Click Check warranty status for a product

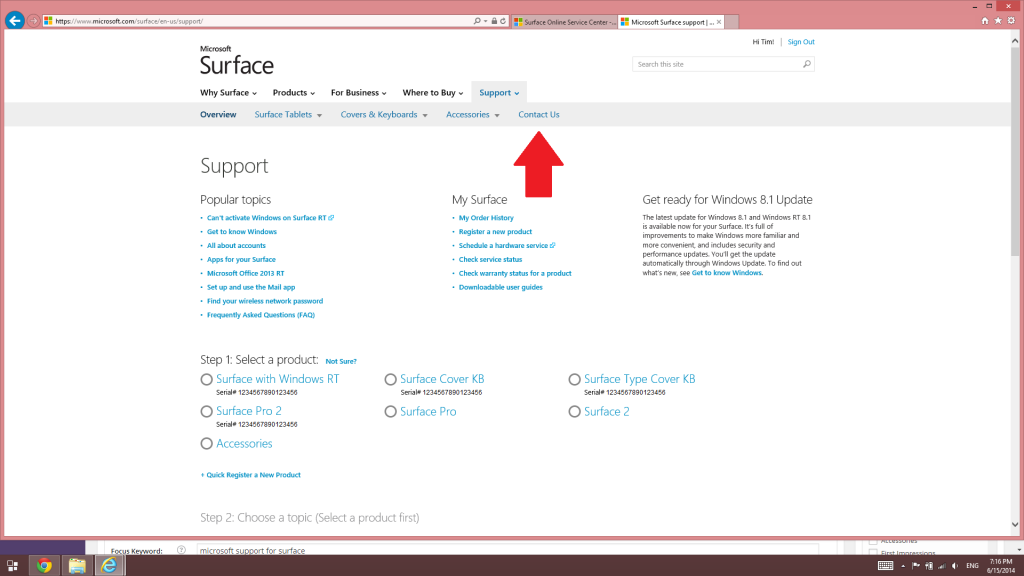tap(515, 273)
